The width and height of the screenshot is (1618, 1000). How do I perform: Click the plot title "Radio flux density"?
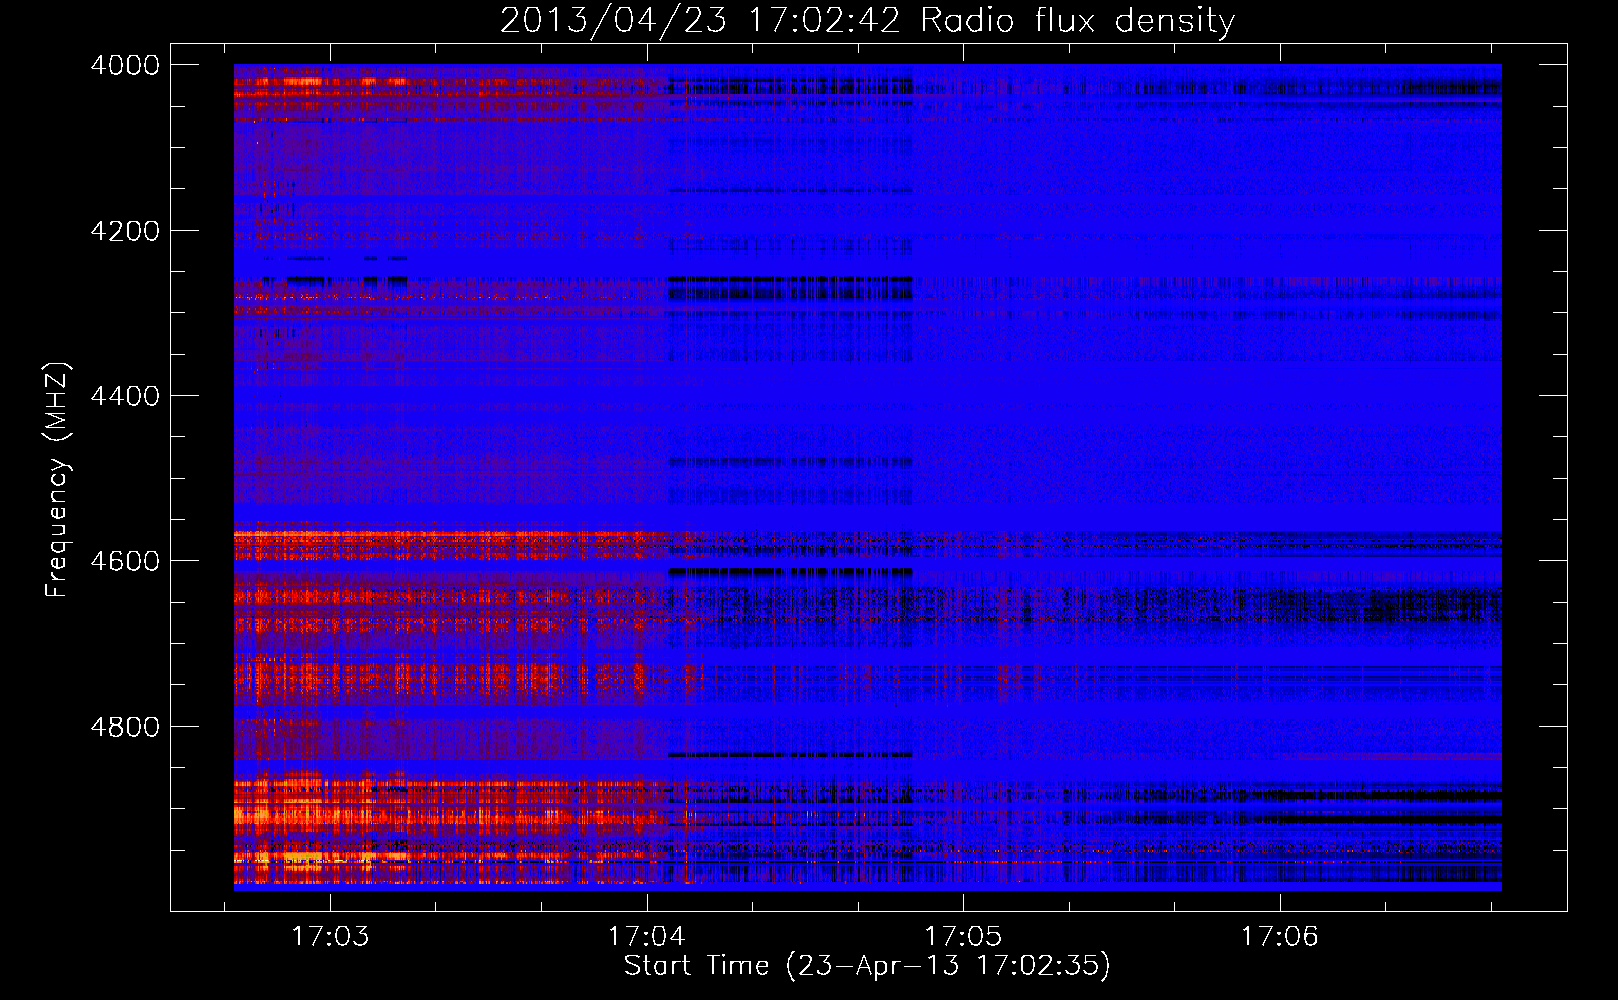(1078, 21)
